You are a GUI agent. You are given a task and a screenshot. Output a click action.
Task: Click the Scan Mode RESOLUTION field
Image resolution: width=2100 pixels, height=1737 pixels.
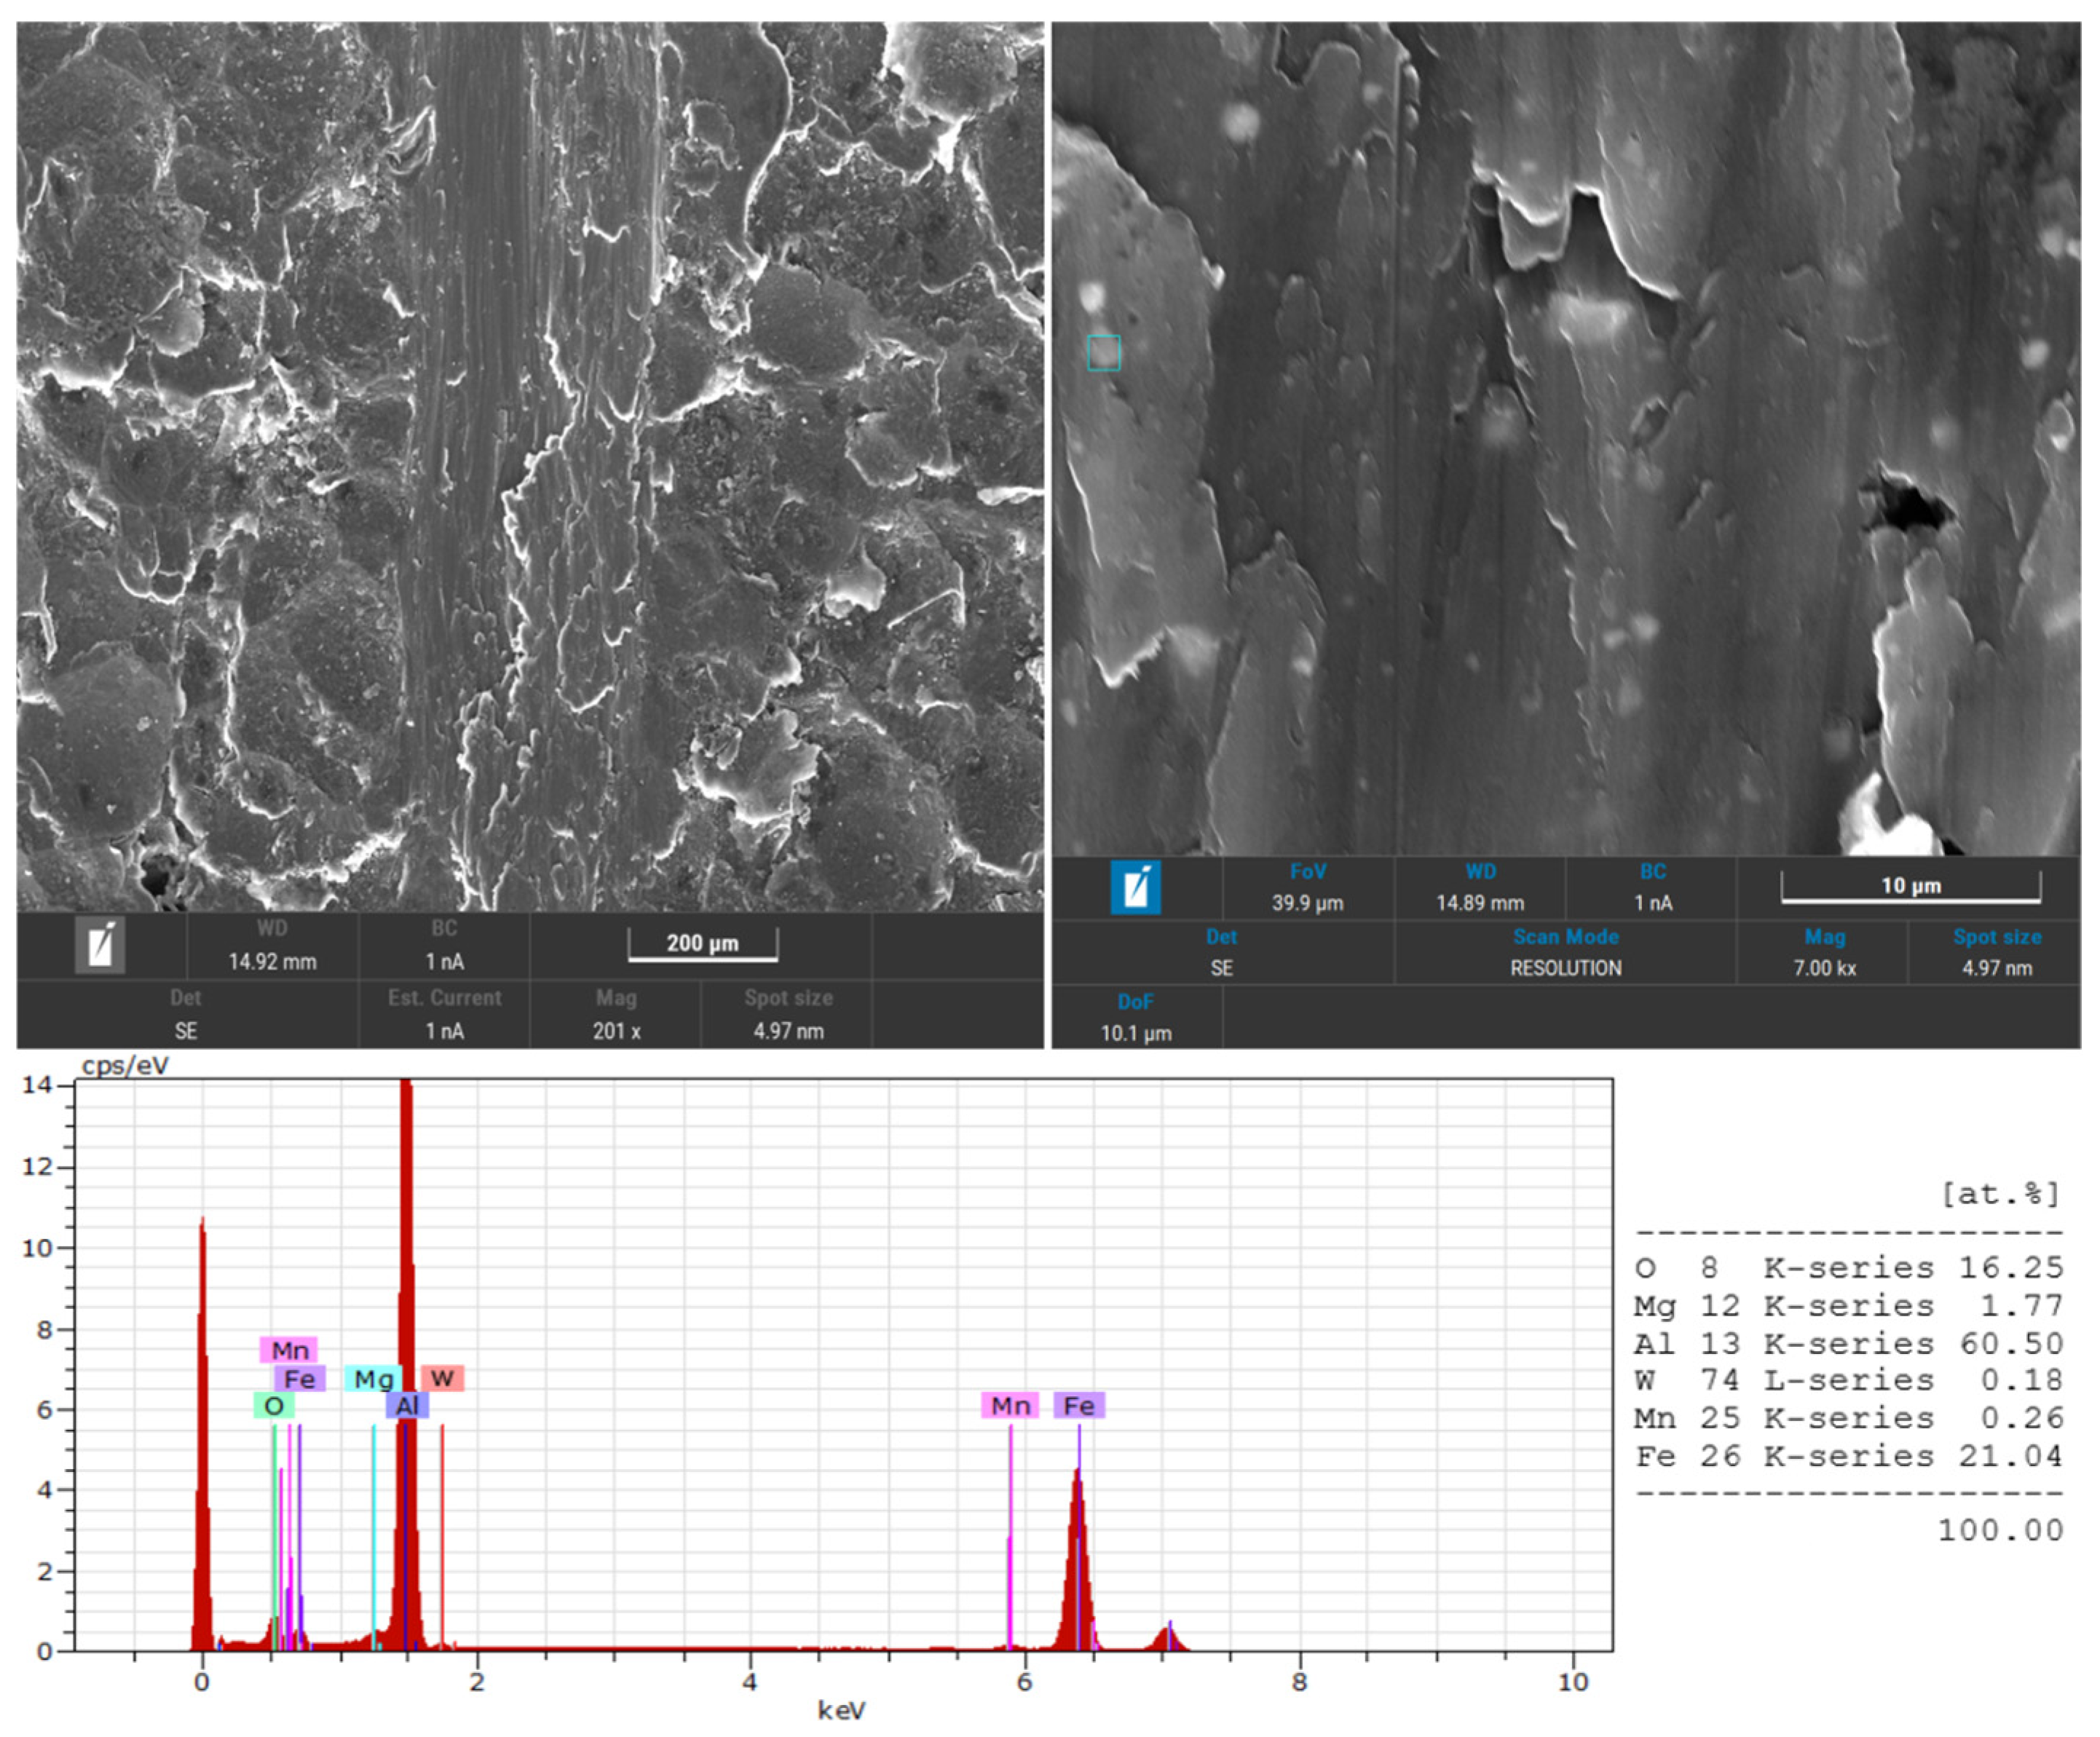pyautogui.click(x=1565, y=967)
